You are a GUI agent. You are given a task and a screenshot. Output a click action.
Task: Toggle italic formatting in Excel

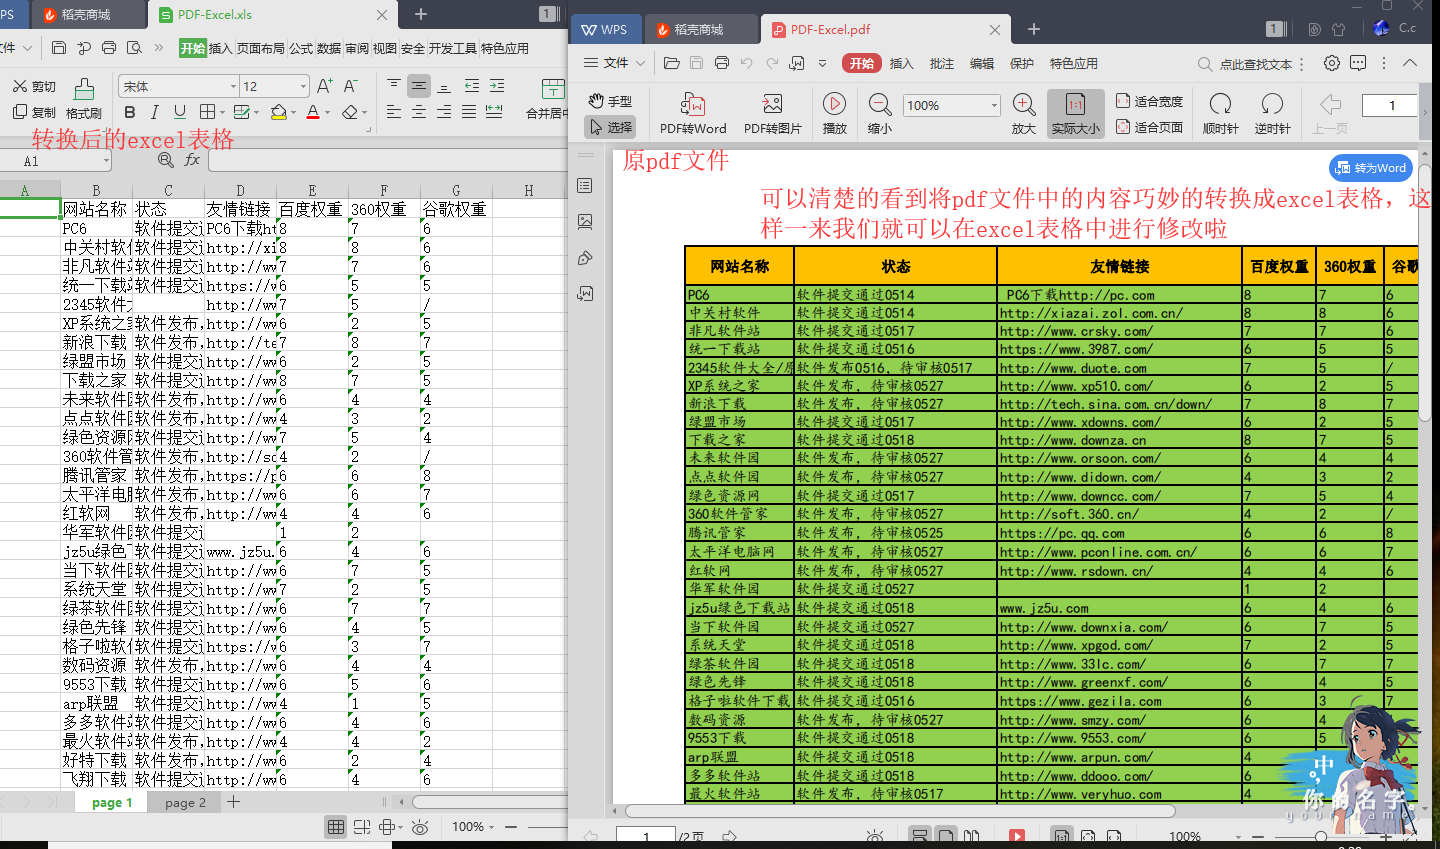tap(155, 112)
